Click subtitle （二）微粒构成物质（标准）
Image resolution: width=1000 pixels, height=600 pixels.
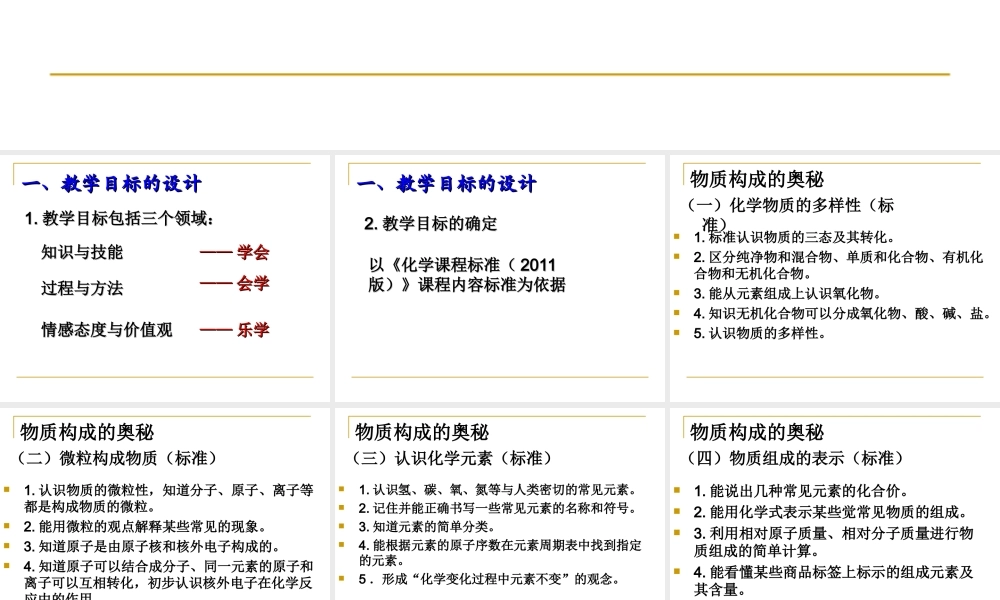118,458
